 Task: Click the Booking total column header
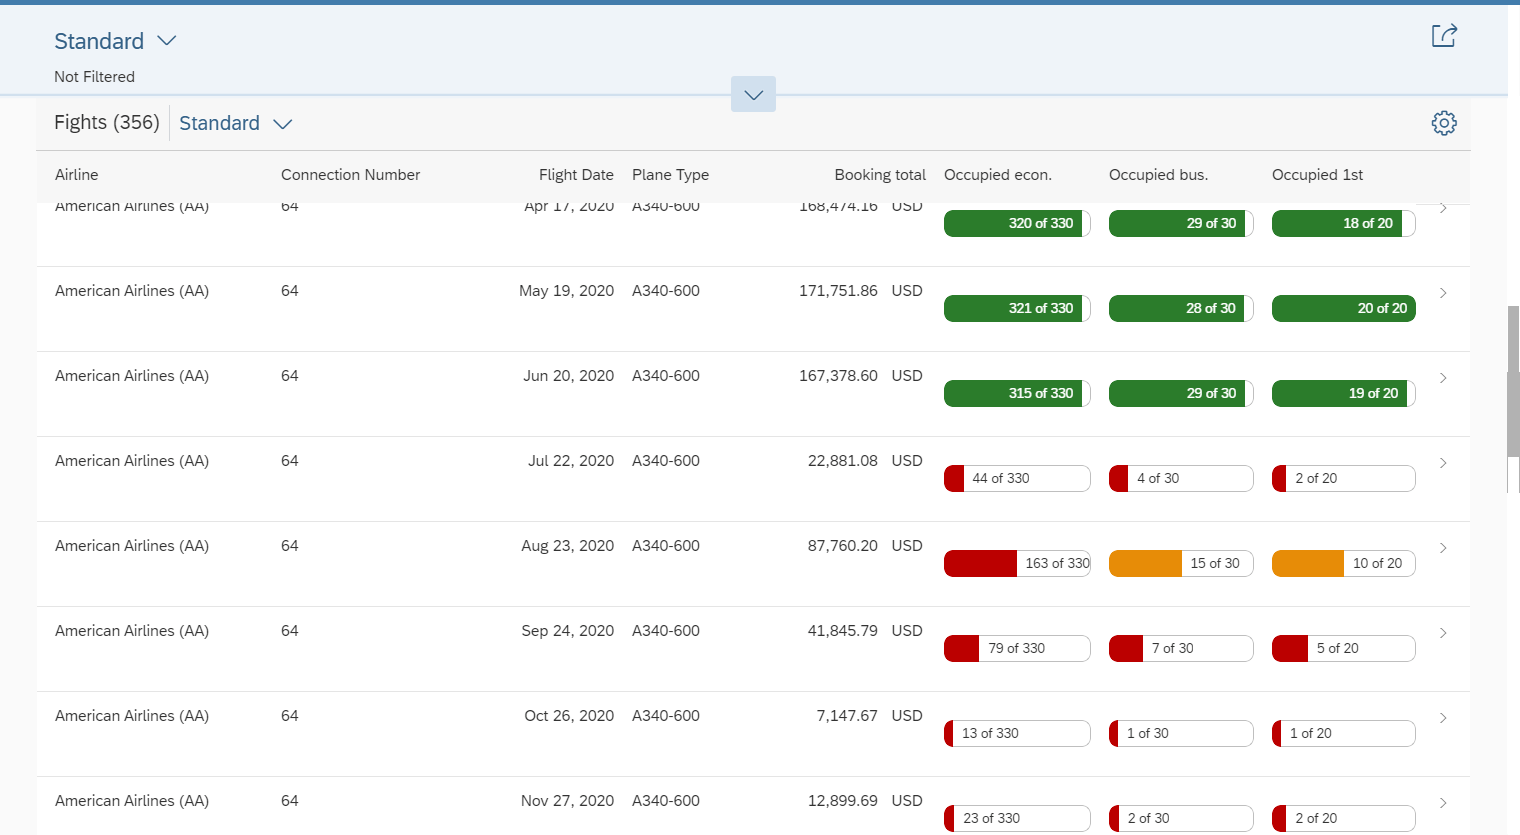click(x=880, y=174)
